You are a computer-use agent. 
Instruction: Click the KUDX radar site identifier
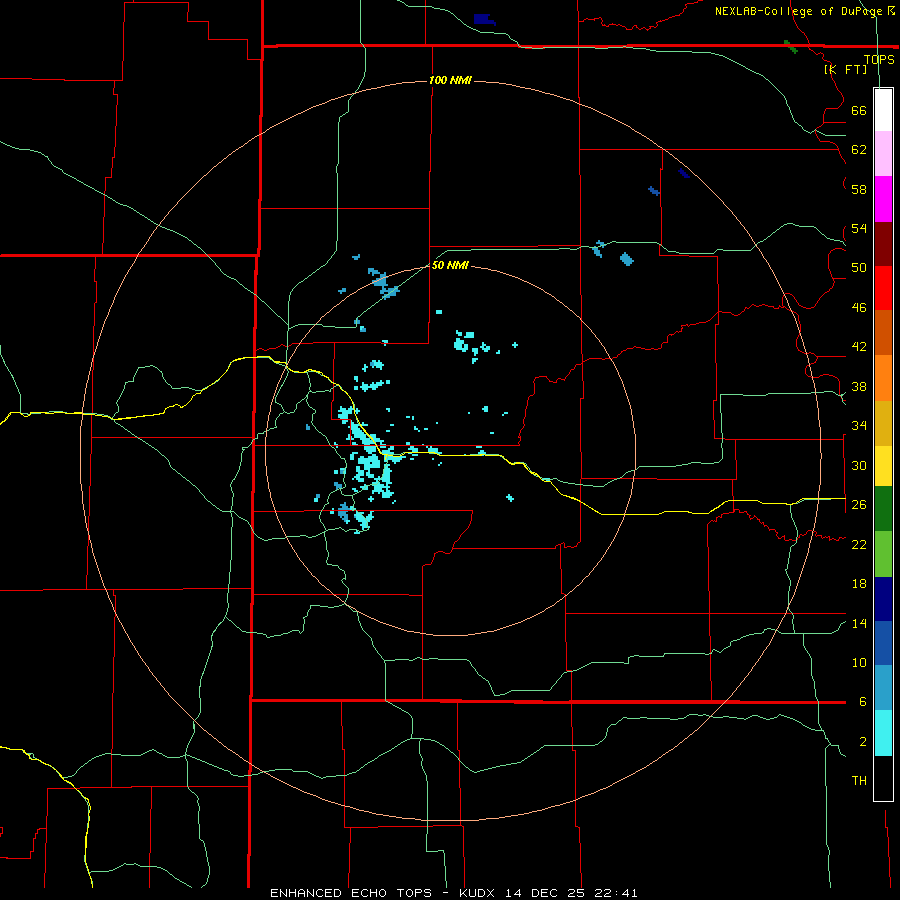[479, 893]
